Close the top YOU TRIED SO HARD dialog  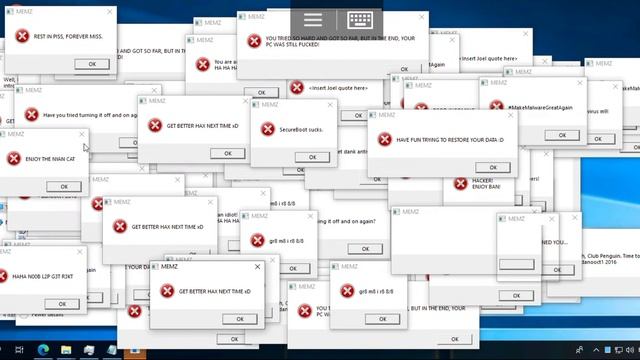pyautogui.click(x=422, y=17)
